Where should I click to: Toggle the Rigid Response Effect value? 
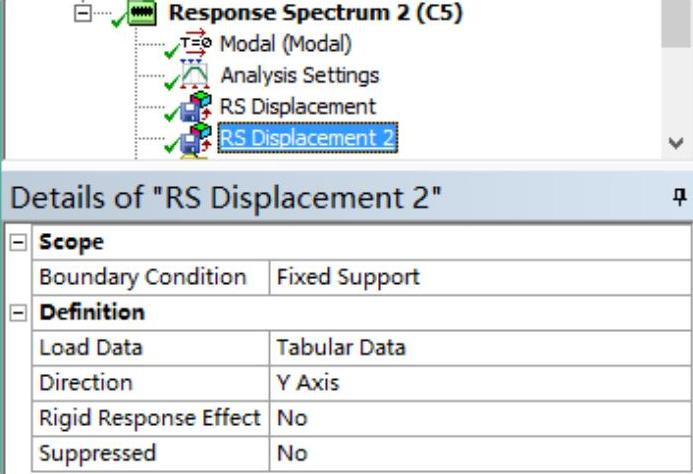(x=291, y=418)
